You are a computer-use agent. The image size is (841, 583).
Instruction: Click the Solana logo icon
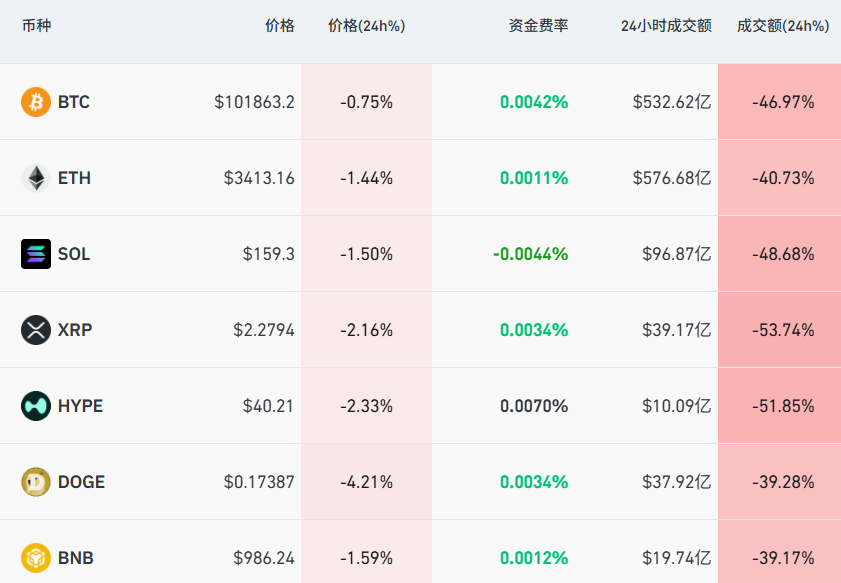[36, 254]
